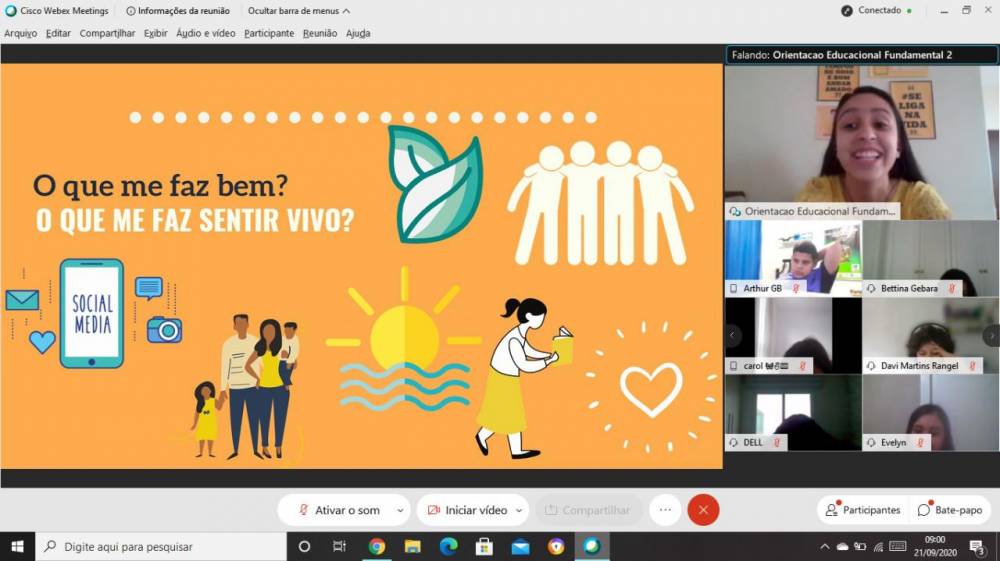
Task: Open the Reunião menu
Action: pyautogui.click(x=320, y=33)
